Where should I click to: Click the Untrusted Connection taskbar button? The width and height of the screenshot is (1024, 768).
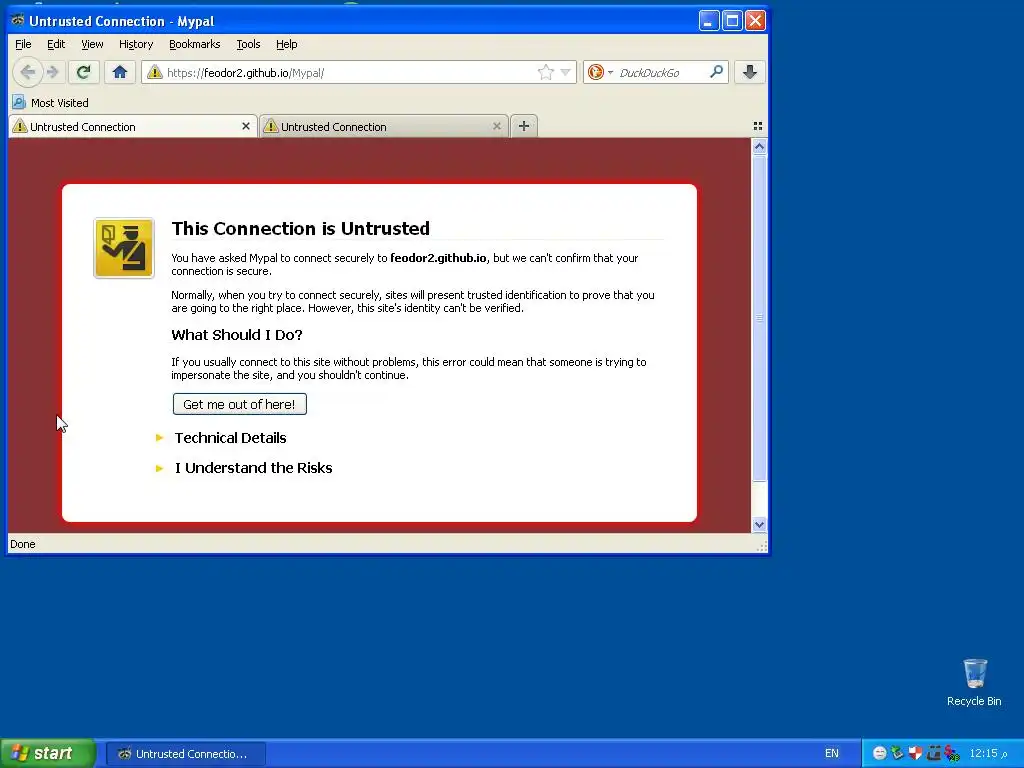[x=185, y=754]
